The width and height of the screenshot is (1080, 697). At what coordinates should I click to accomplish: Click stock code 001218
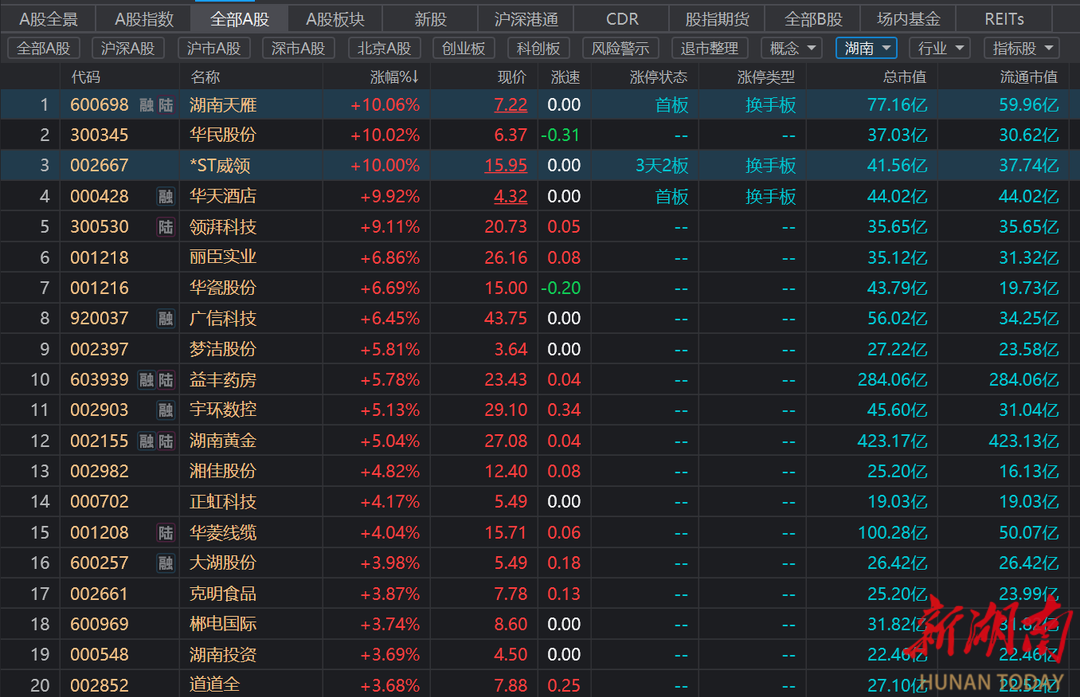click(x=99, y=258)
